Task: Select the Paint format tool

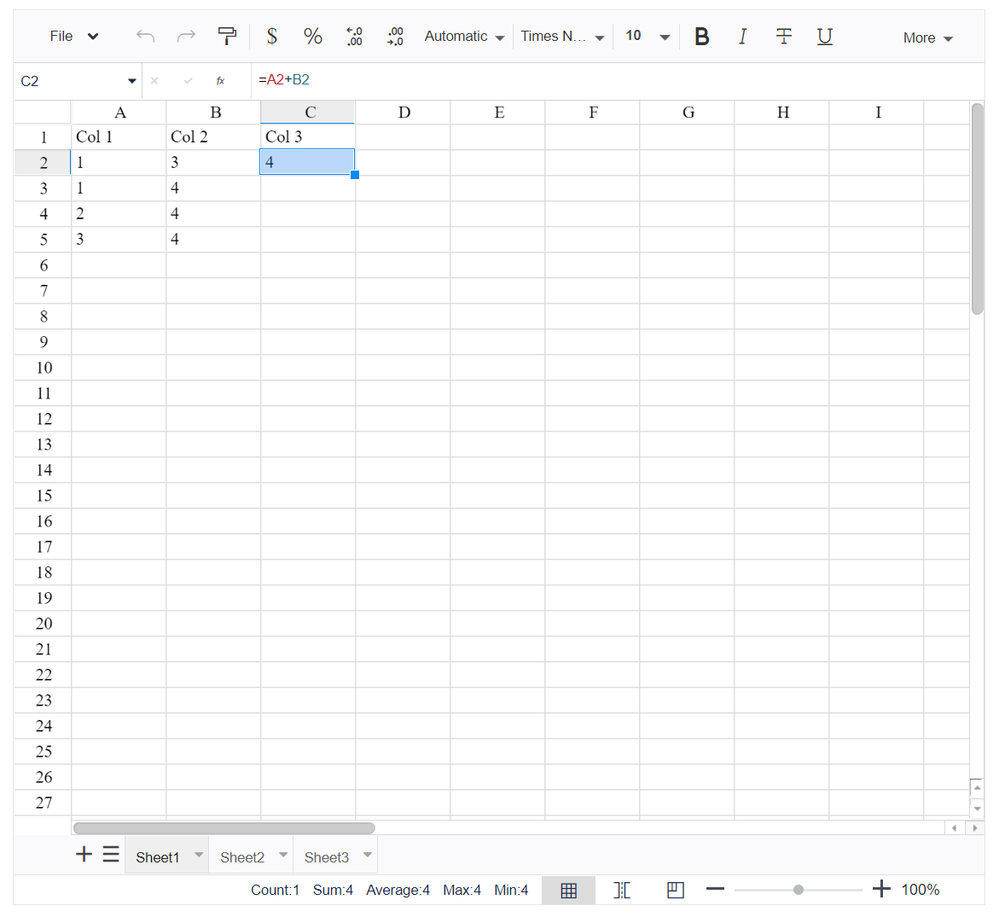Action: tap(227, 36)
